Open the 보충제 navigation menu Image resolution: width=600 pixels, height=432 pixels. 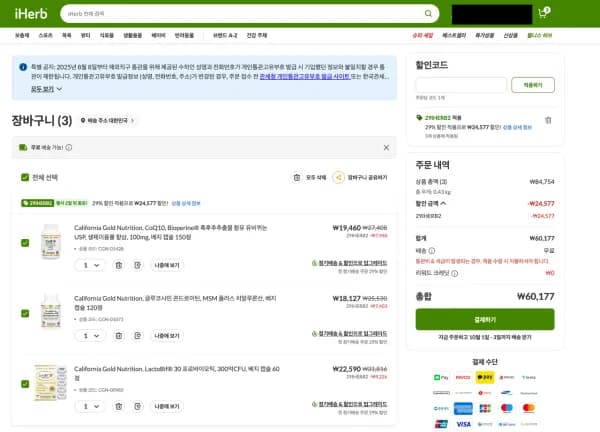point(22,35)
